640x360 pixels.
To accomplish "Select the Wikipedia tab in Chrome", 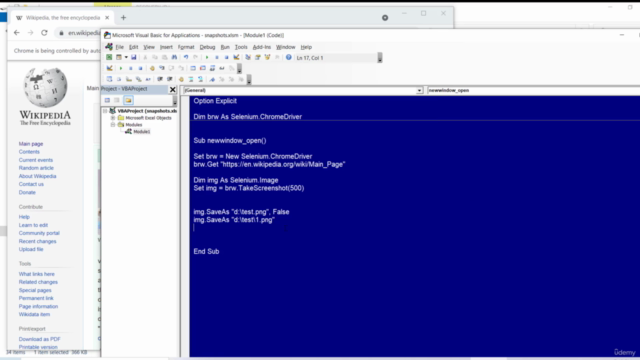I will pyautogui.click(x=62, y=18).
